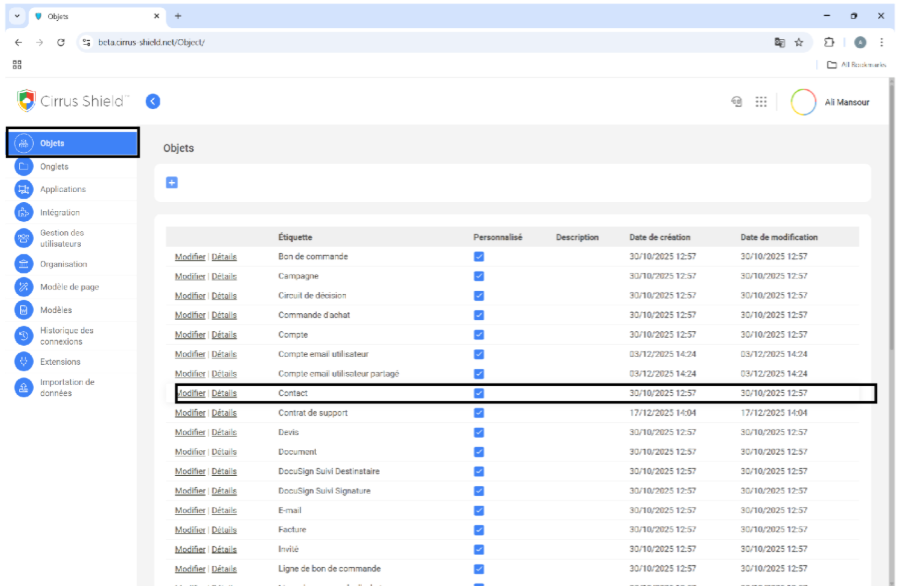
Task: Select the Intégration sidebar icon
Action: (x=24, y=212)
